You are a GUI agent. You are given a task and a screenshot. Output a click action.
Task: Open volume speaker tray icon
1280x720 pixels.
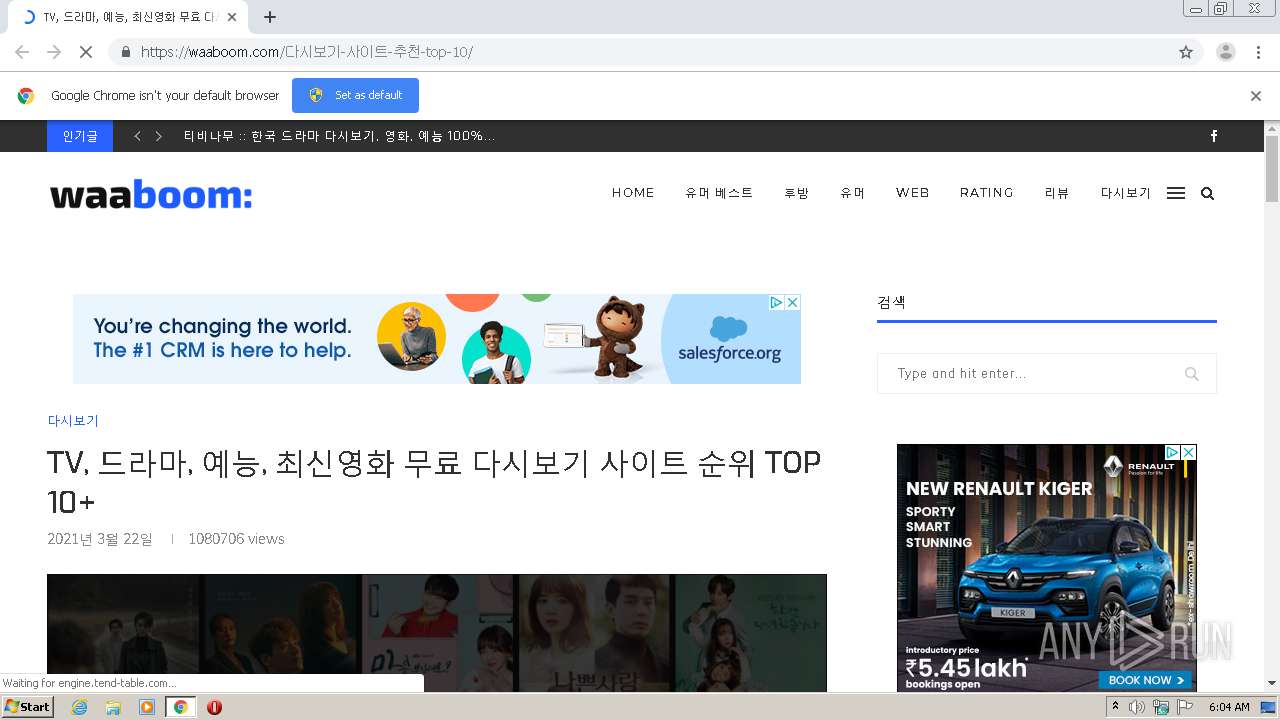(1137, 707)
